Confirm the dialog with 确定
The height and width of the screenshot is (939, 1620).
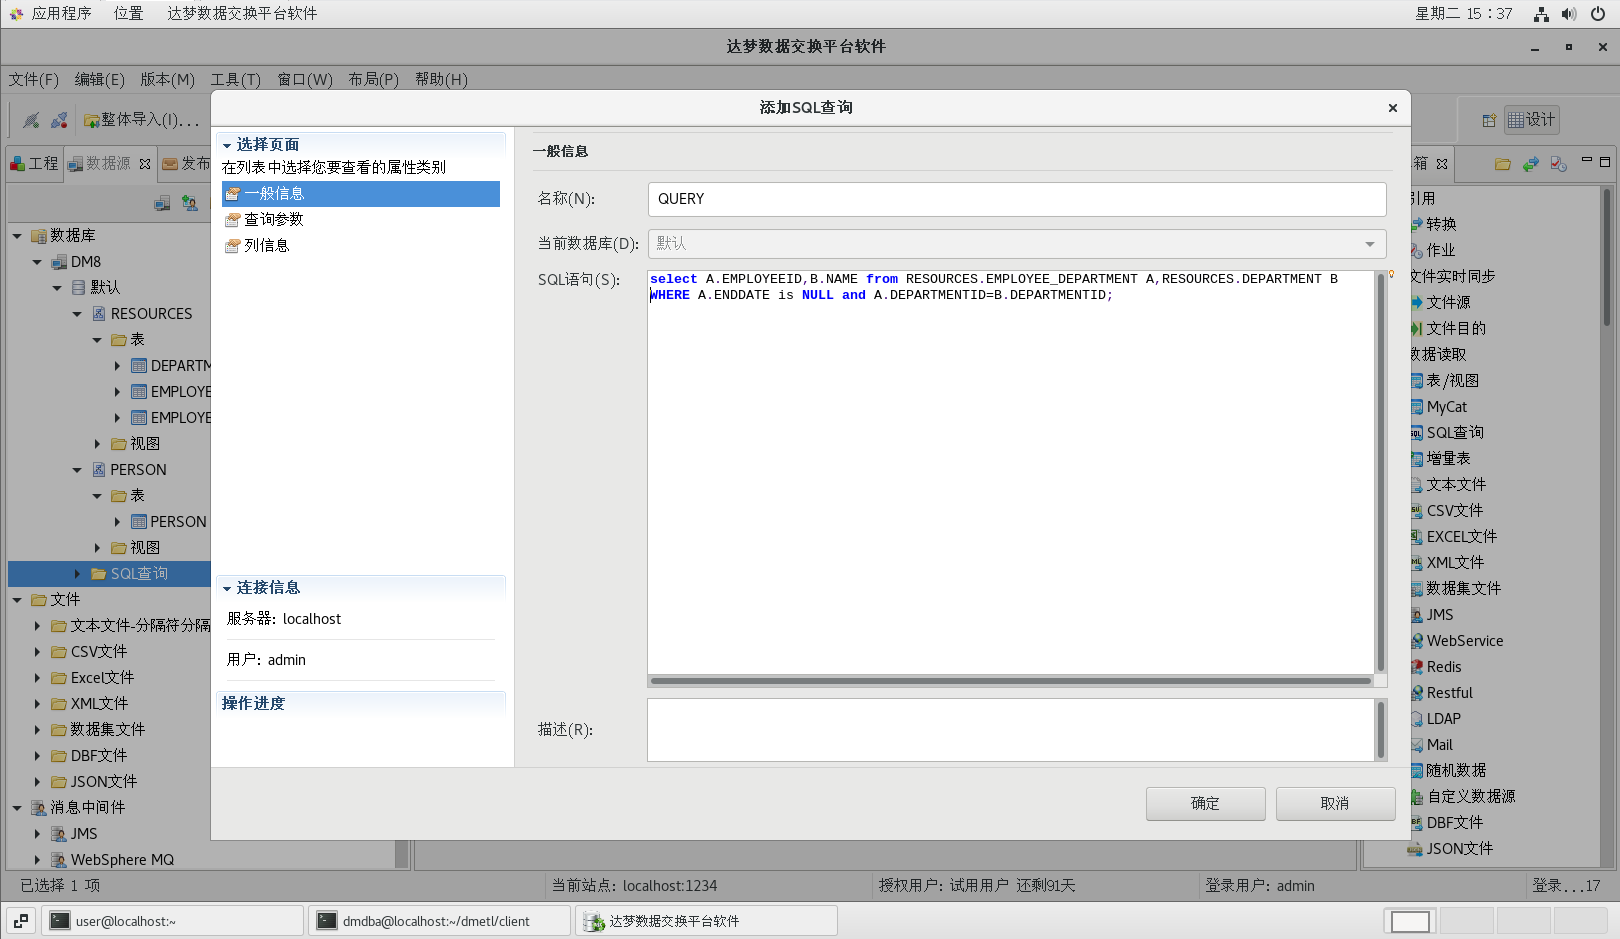coord(1205,803)
